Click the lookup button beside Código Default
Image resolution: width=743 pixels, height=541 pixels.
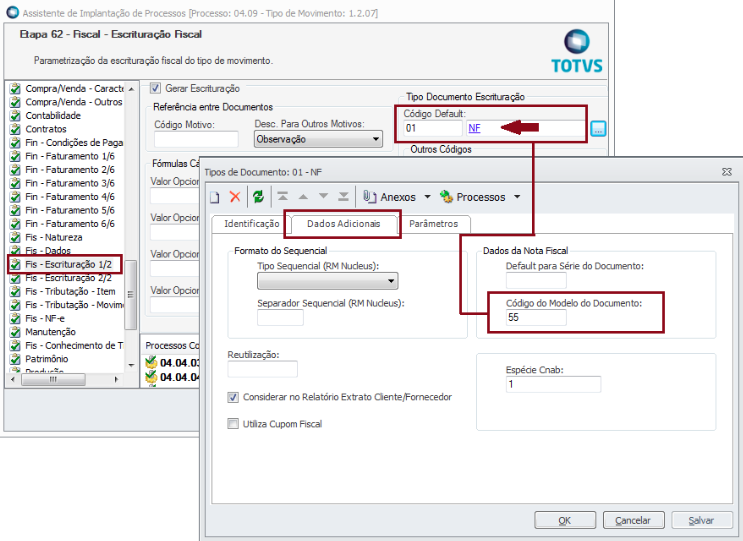[x=598, y=128]
